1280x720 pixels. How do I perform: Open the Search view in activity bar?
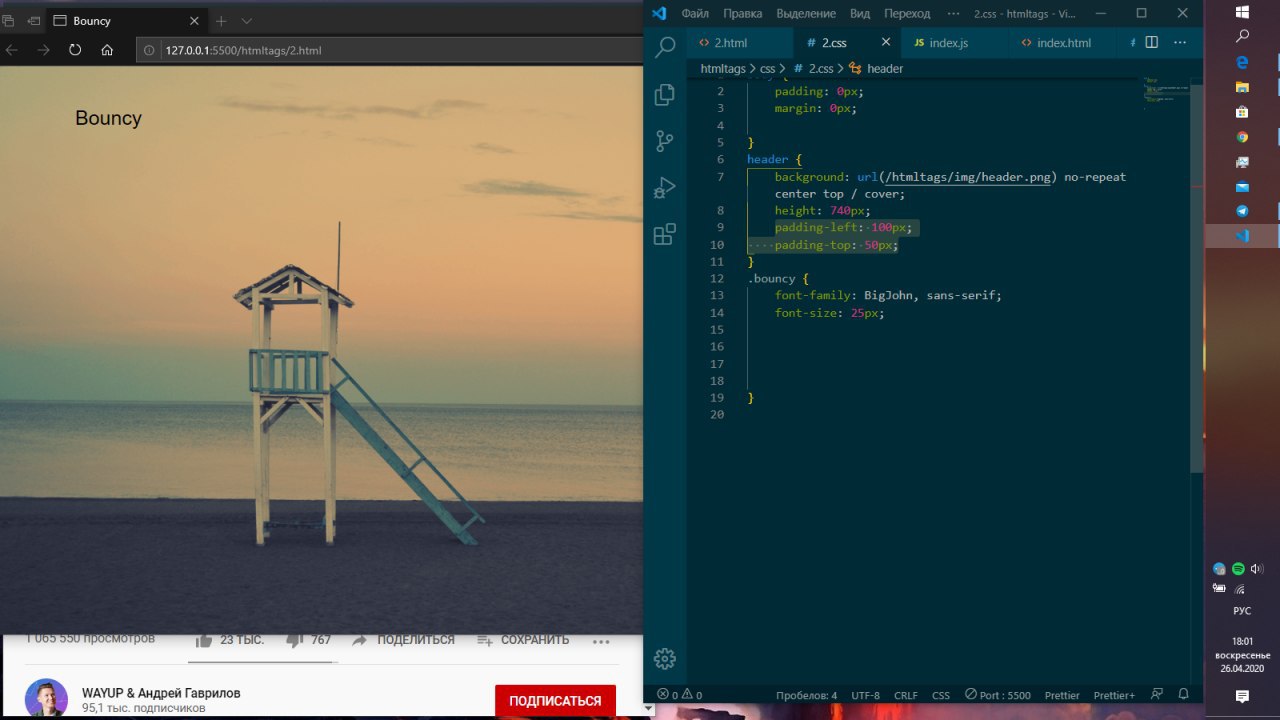click(x=664, y=47)
